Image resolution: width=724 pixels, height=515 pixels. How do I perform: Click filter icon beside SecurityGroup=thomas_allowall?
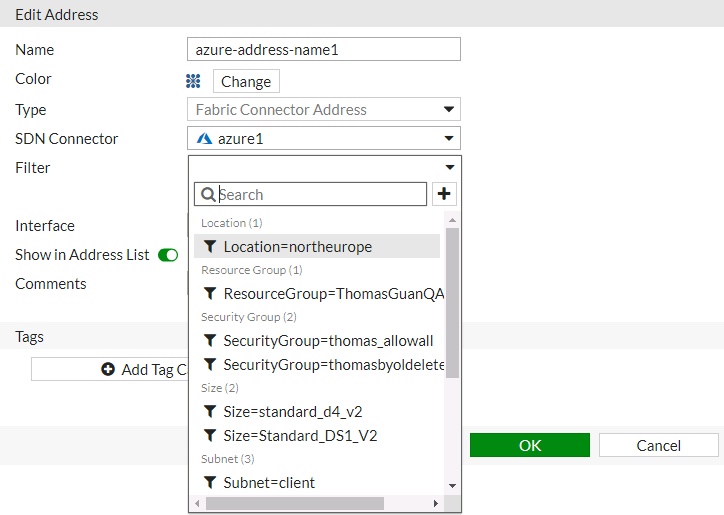tap(210, 340)
